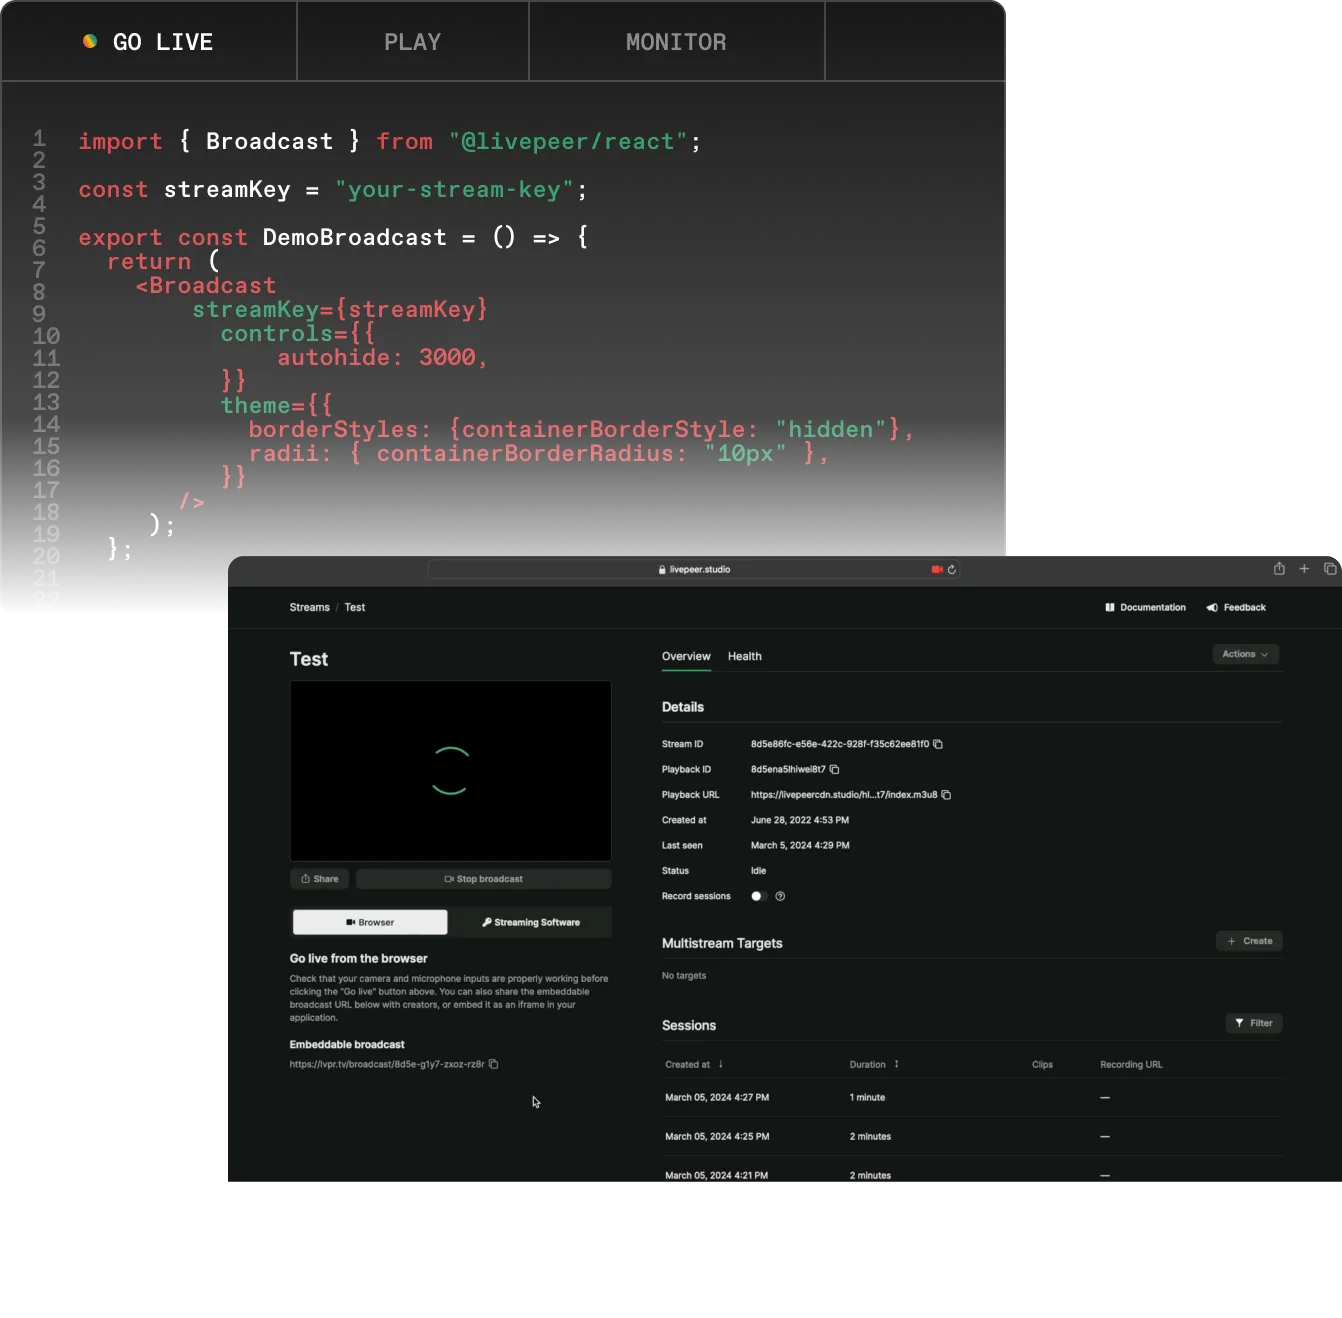The height and width of the screenshot is (1318, 1342).
Task: Copy the Stream ID using its copy icon
Action: (x=937, y=744)
